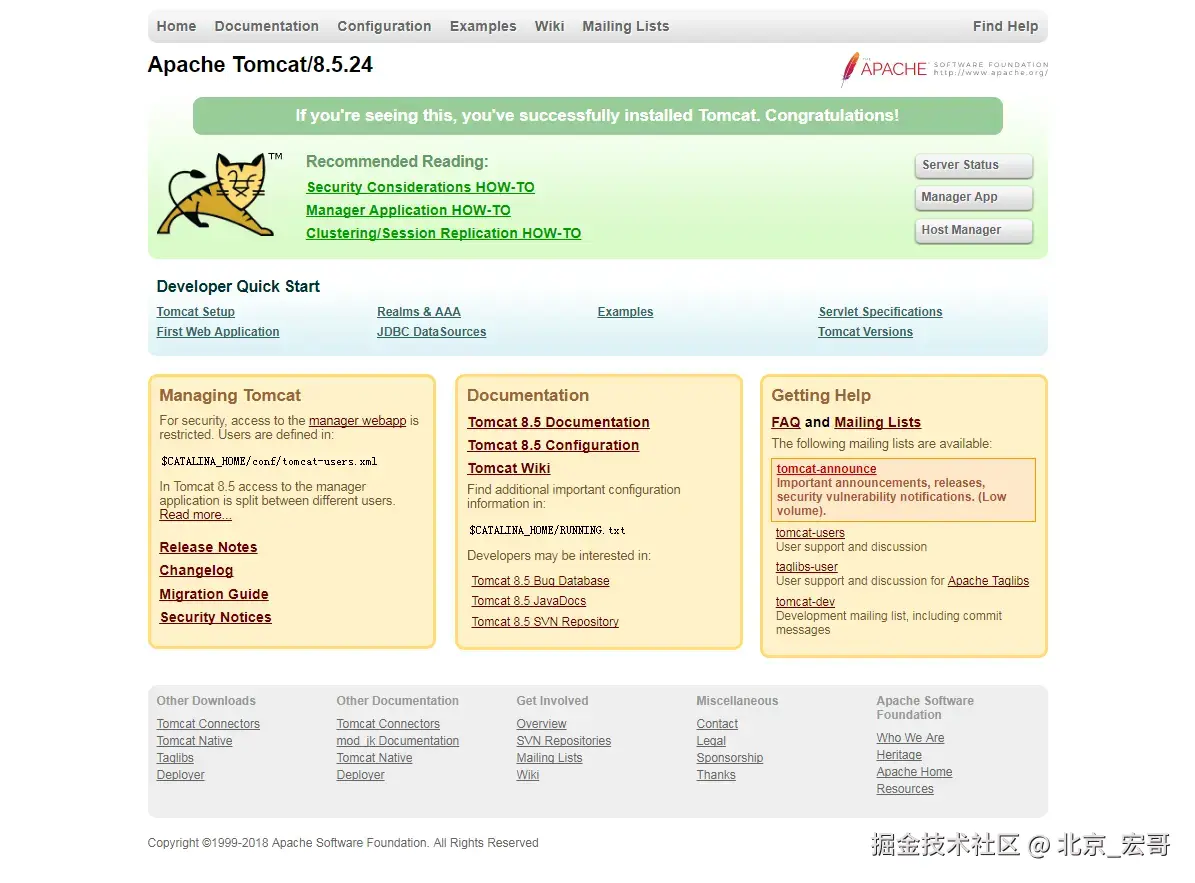The height and width of the screenshot is (883, 1195).
Task: Open Wiki in the top navigation bar
Action: pyautogui.click(x=549, y=26)
